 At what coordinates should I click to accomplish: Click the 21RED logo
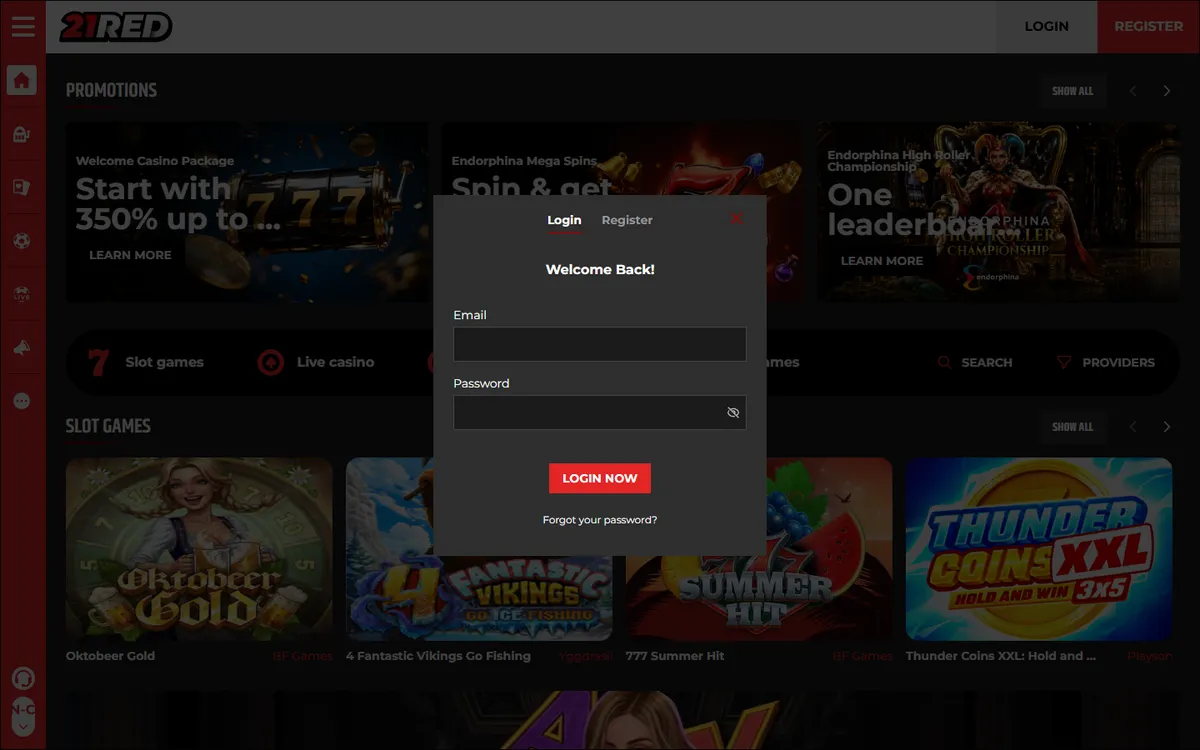click(x=115, y=27)
